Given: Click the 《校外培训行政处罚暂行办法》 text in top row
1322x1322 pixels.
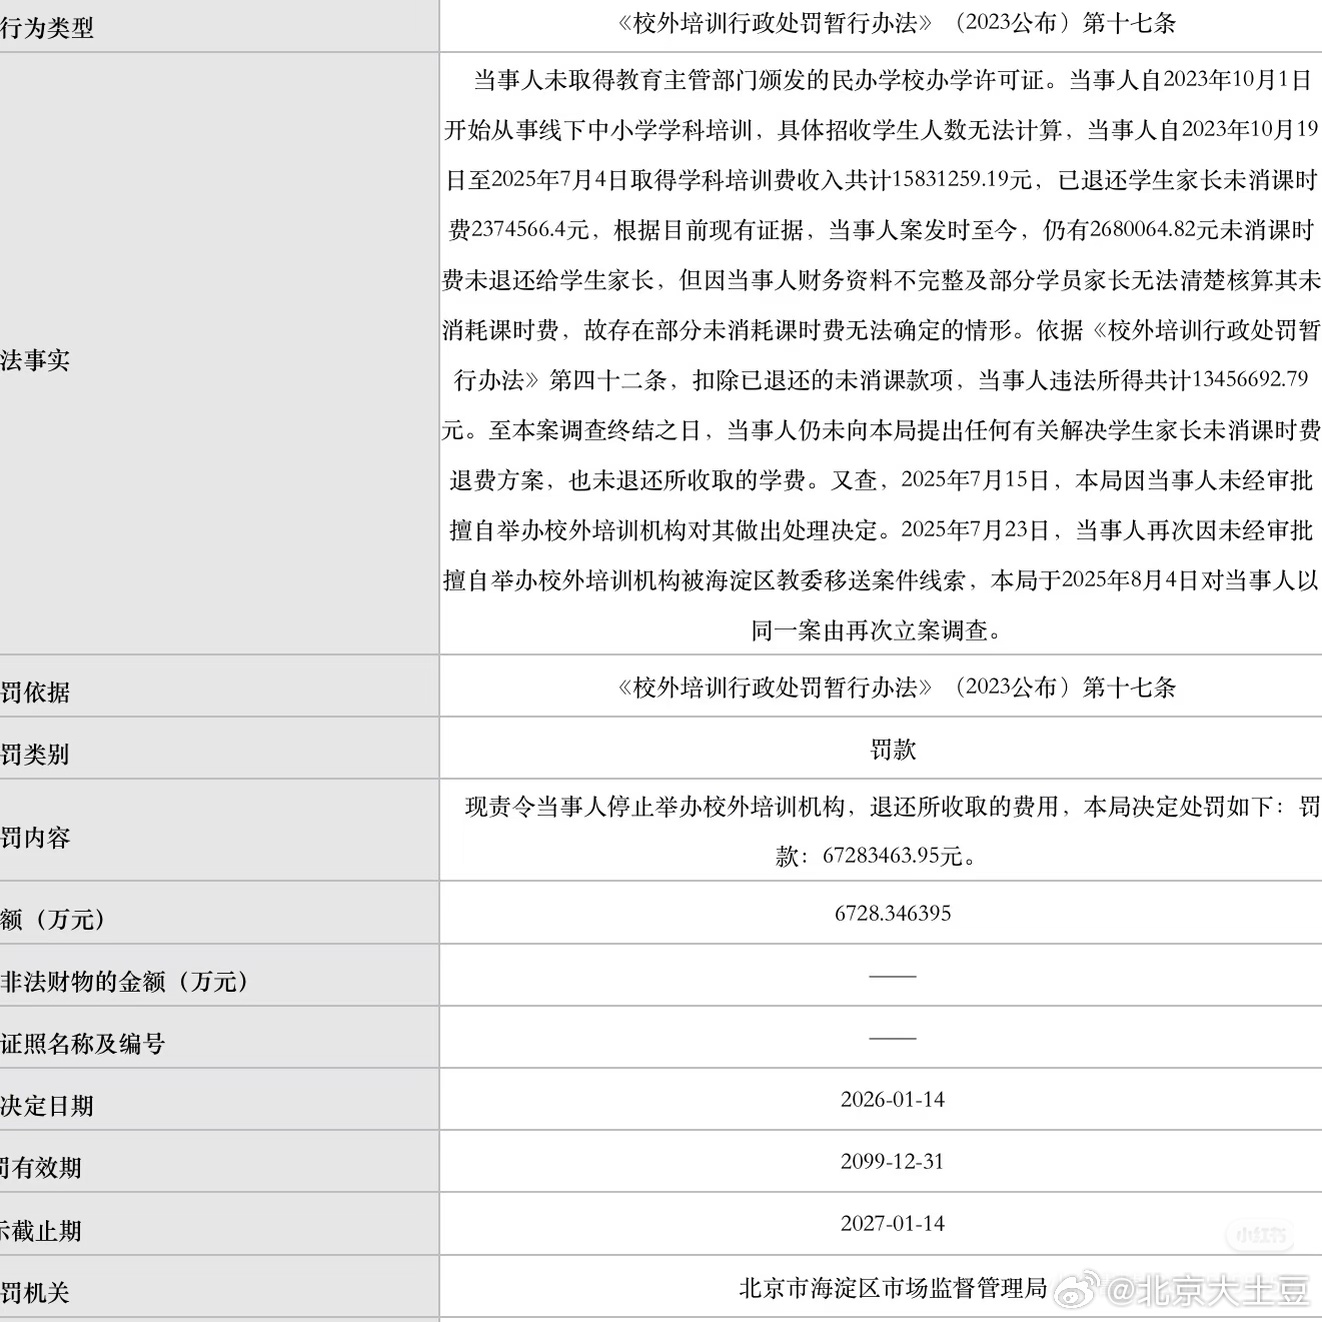Looking at the screenshot, I should pos(776,24).
